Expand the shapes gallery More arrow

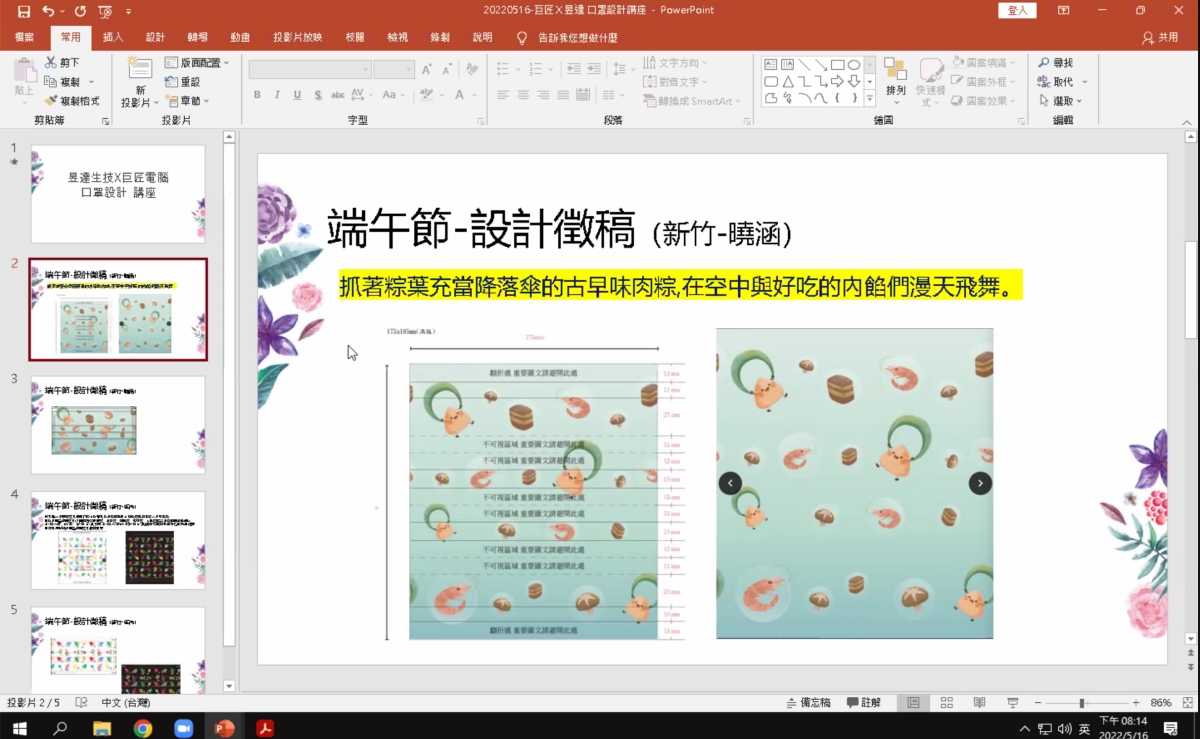[x=870, y=98]
